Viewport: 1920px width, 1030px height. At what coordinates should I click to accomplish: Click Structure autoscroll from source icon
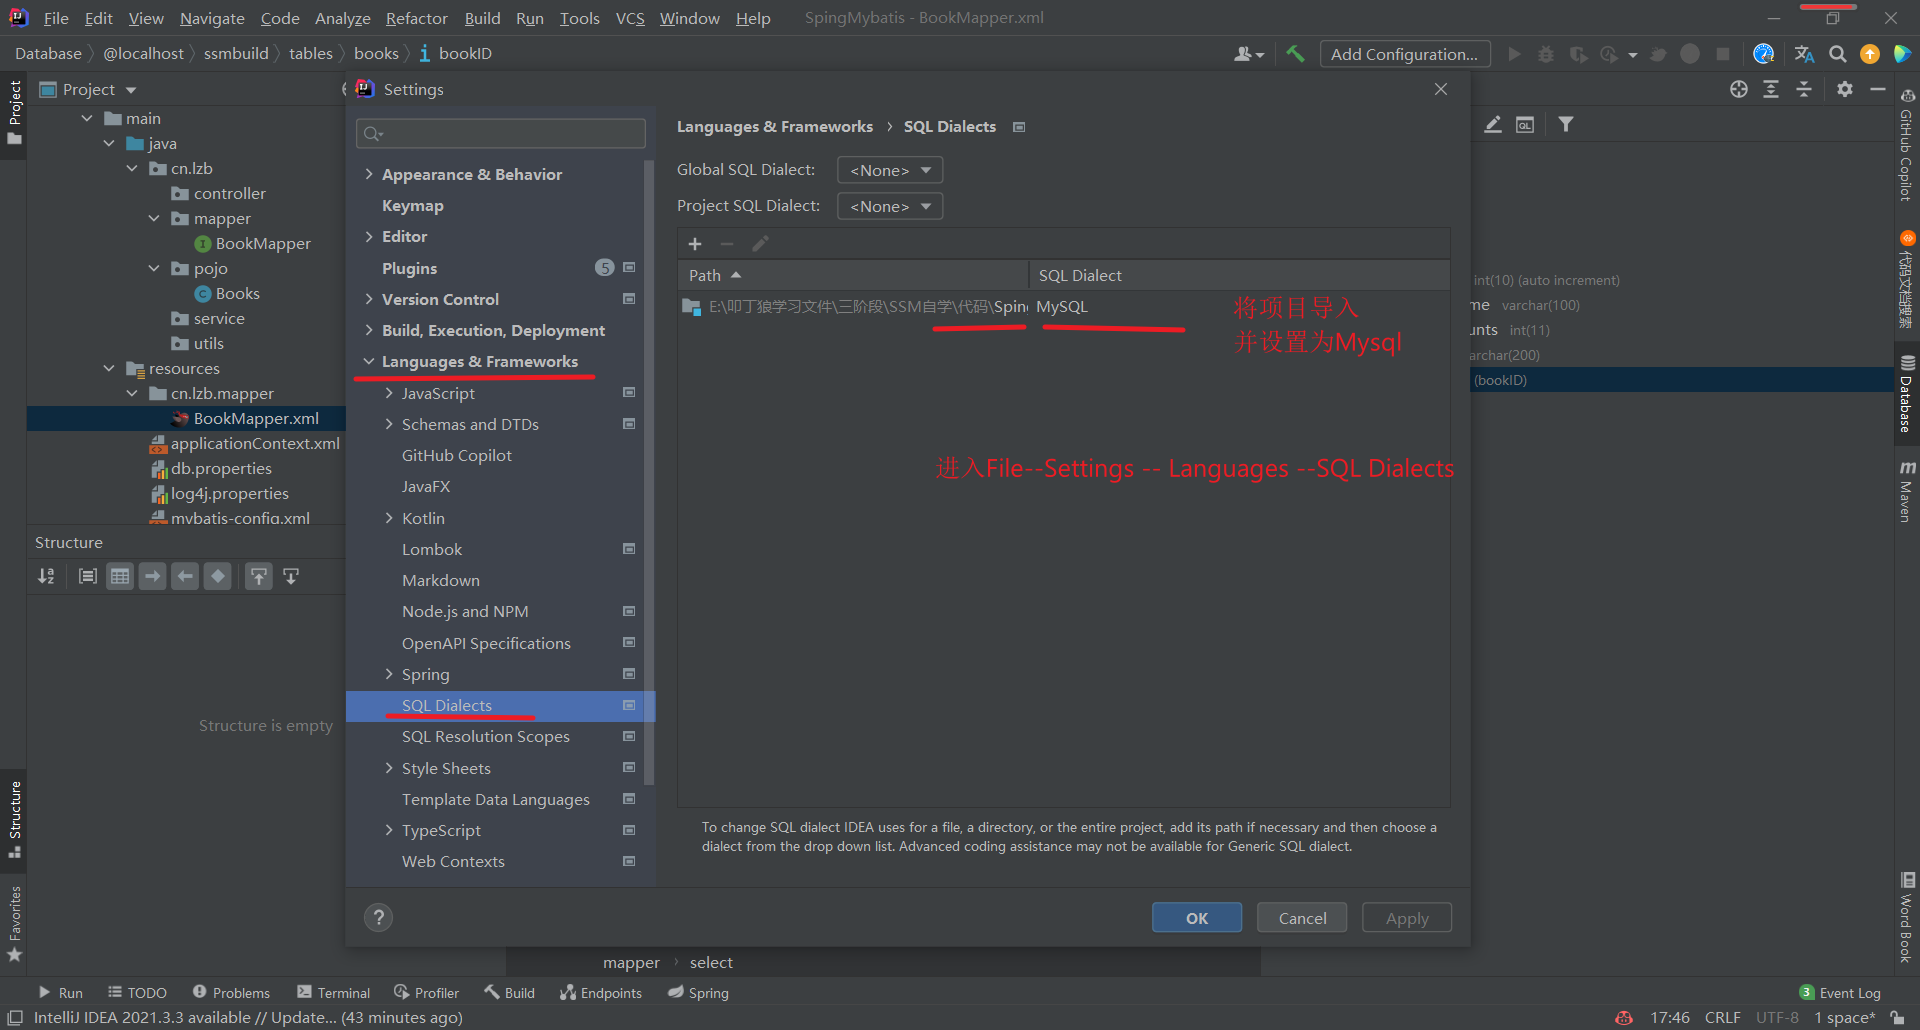[291, 576]
